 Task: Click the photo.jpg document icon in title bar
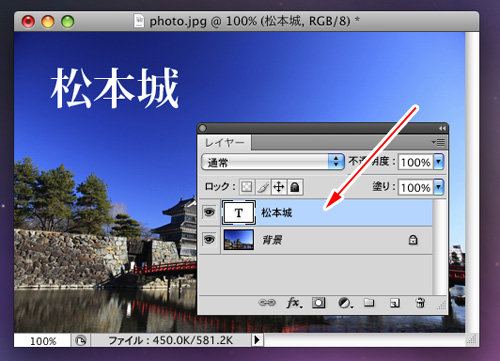pyautogui.click(x=139, y=21)
